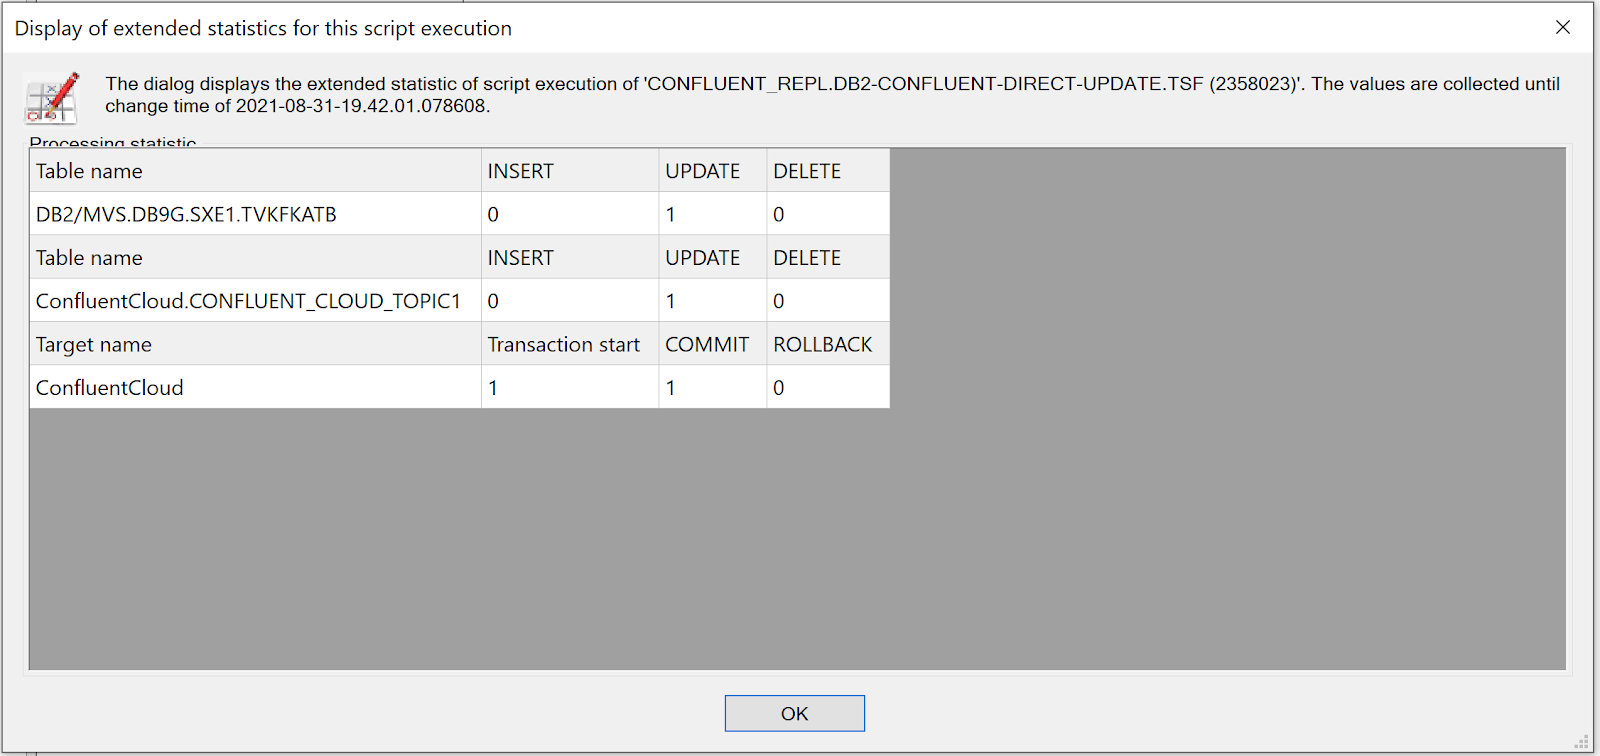Click the ConfluentCloud target name cell
1600x756 pixels.
click(255, 387)
